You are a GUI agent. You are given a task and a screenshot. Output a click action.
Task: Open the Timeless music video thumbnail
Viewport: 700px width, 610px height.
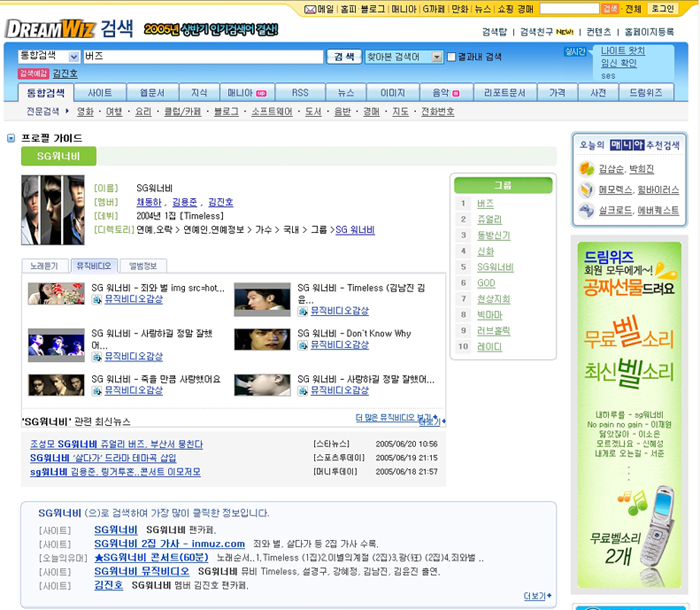click(262, 299)
